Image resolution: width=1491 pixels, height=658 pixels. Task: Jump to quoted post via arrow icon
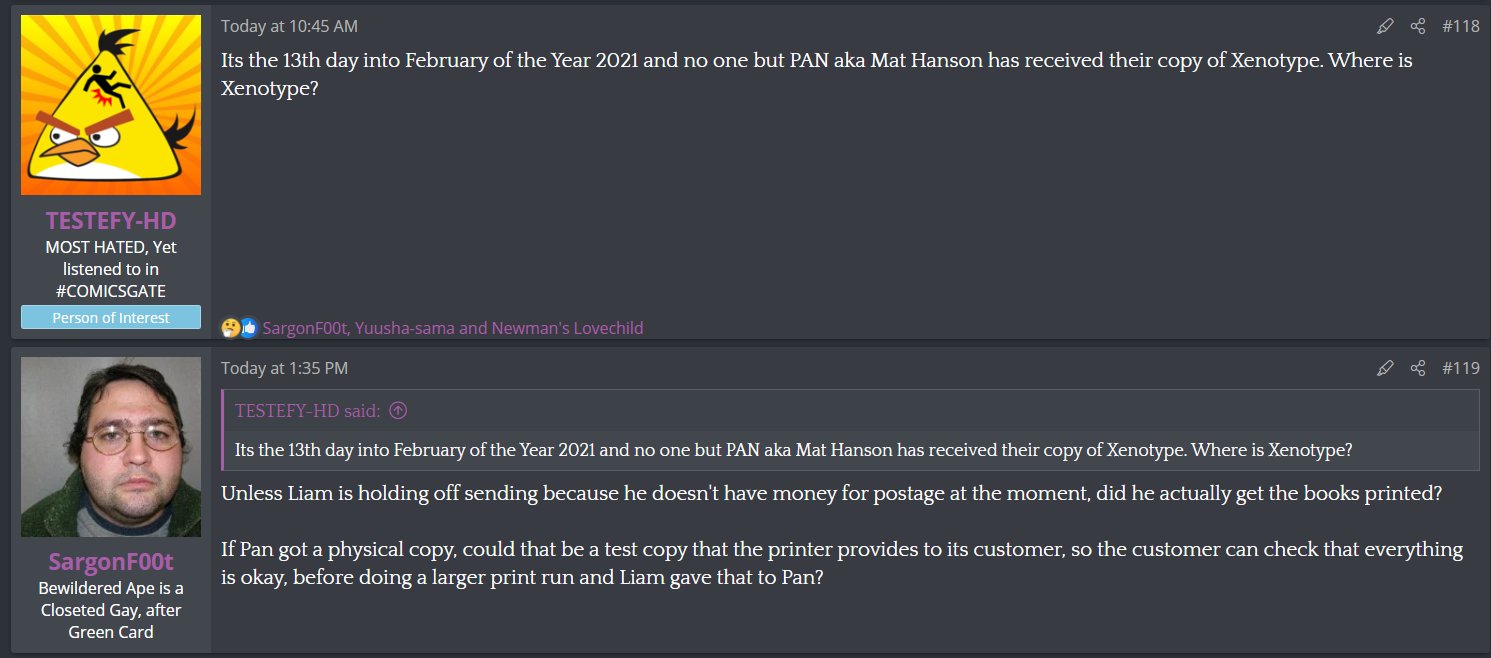click(398, 410)
